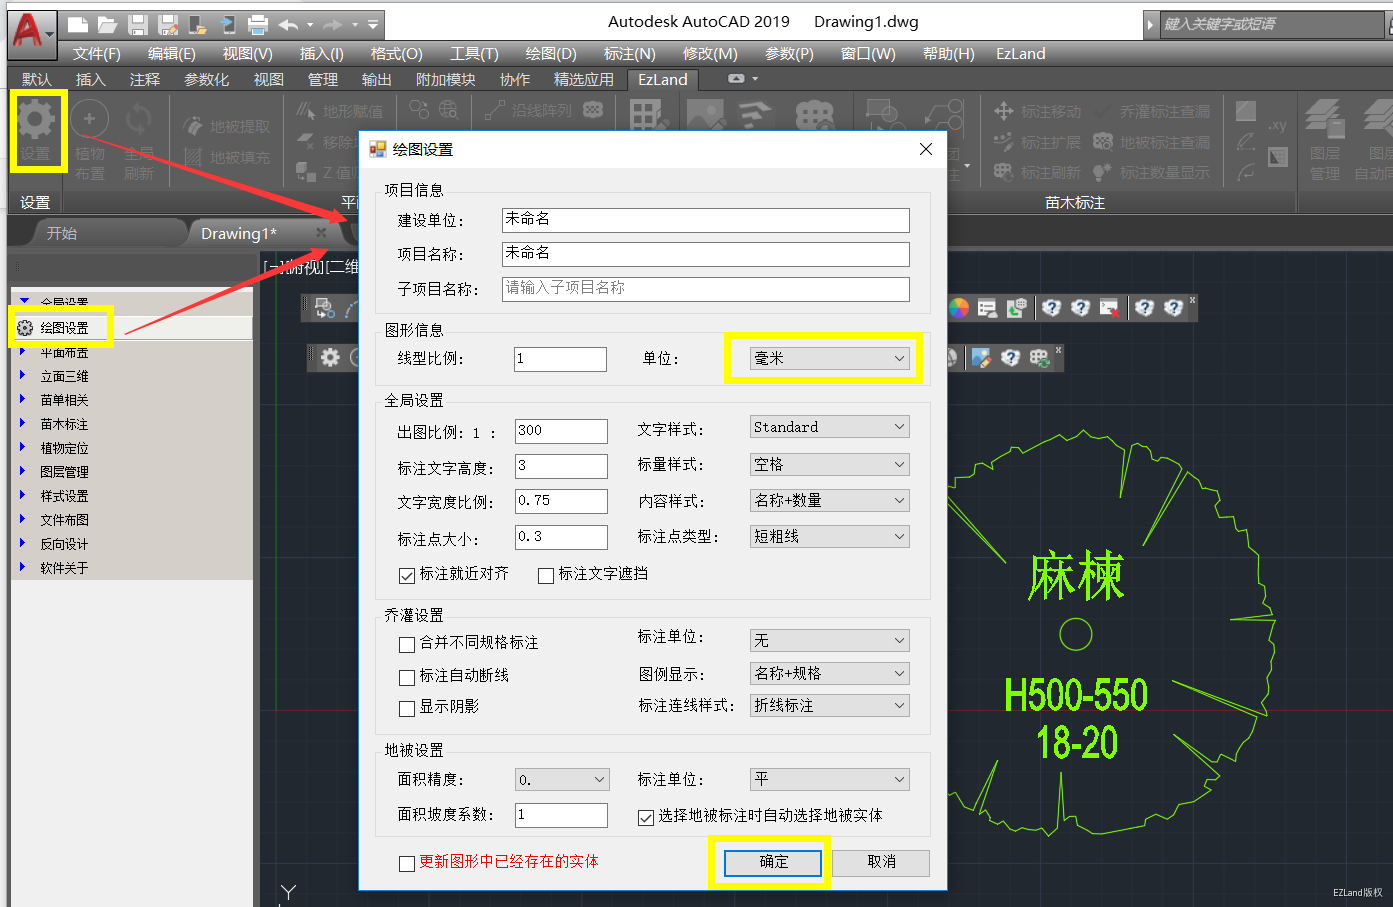The image size is (1393, 907).
Task: Enable 显示阴影 checkbox
Action: [x=407, y=708]
